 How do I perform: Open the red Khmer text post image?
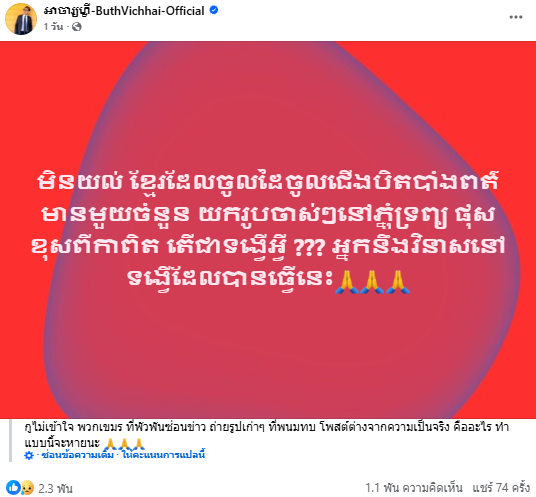coord(268,230)
